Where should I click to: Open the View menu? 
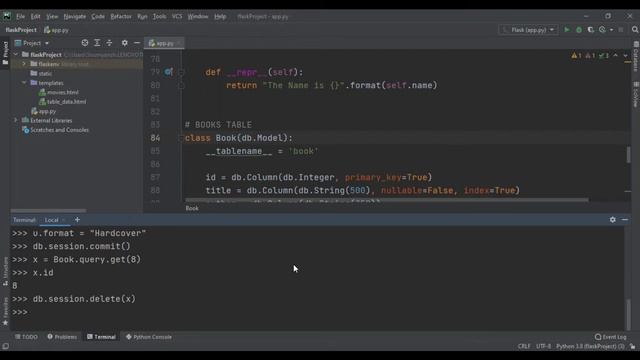(x=52, y=17)
